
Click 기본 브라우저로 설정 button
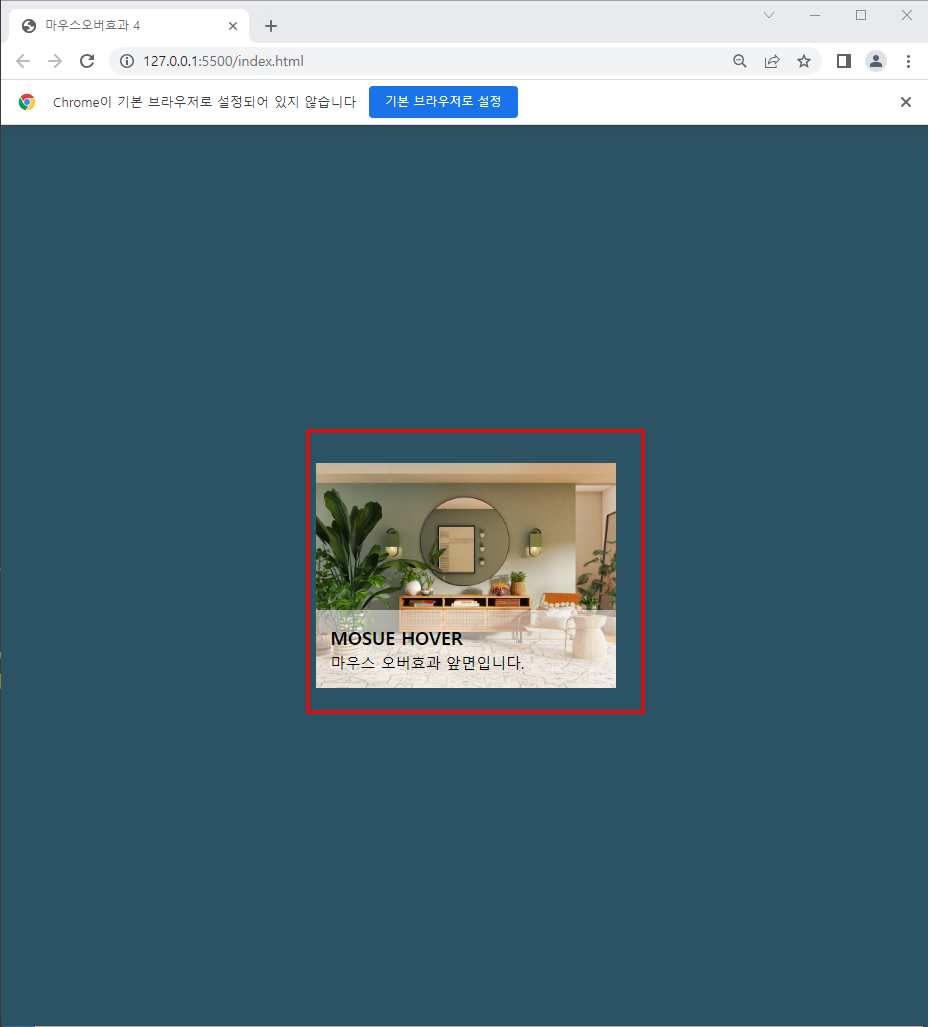click(x=444, y=102)
